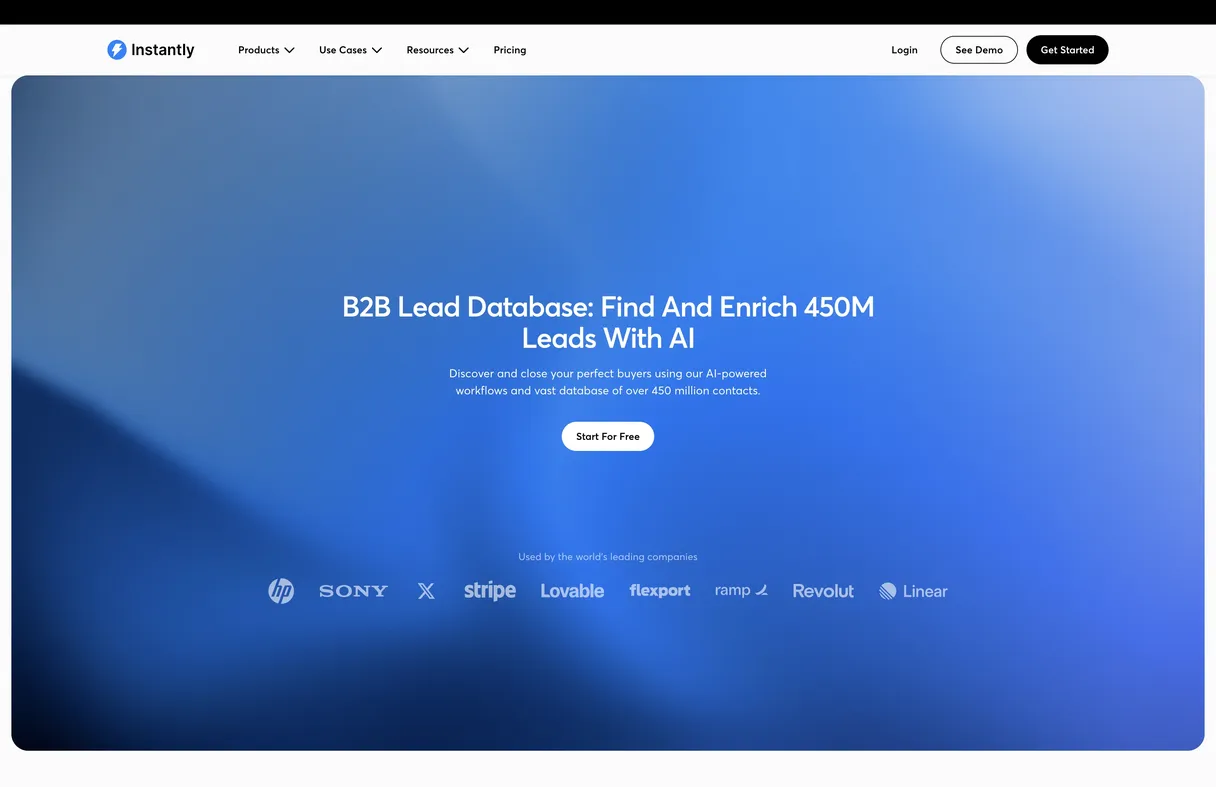Click the Stripe logo
This screenshot has height=787, width=1216.
(x=490, y=591)
